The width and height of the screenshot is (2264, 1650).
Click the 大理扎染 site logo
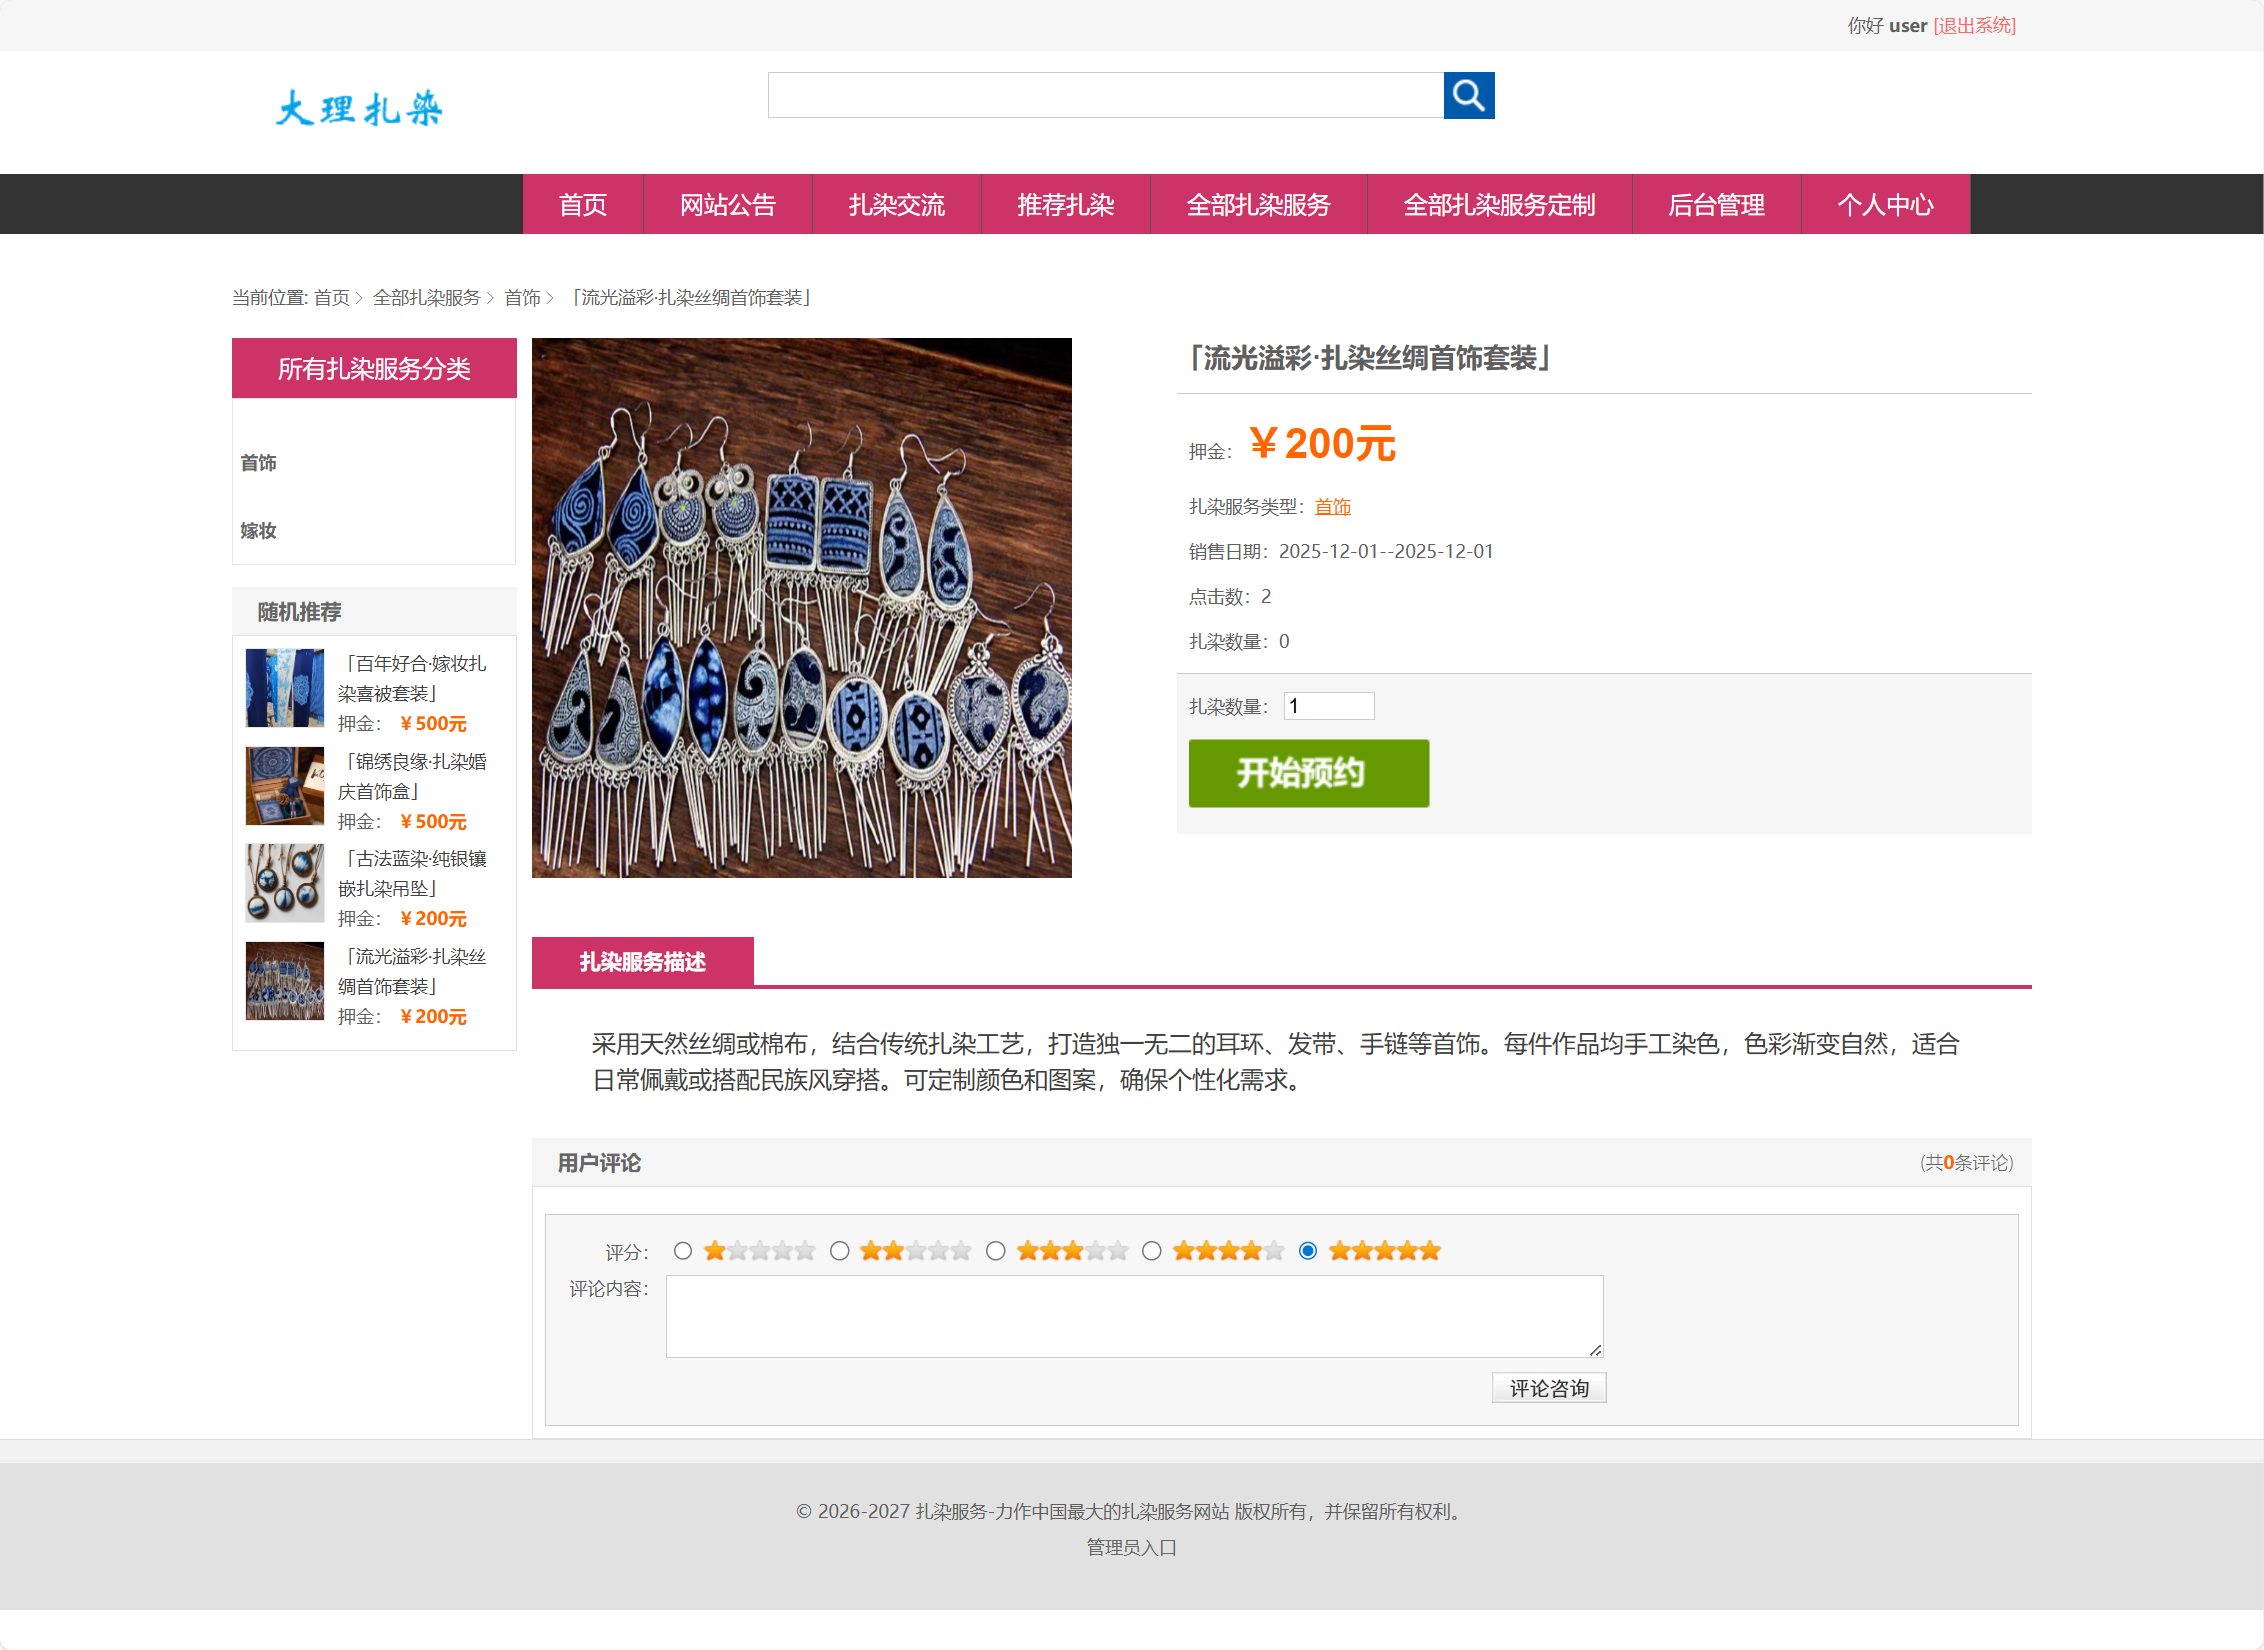click(358, 108)
